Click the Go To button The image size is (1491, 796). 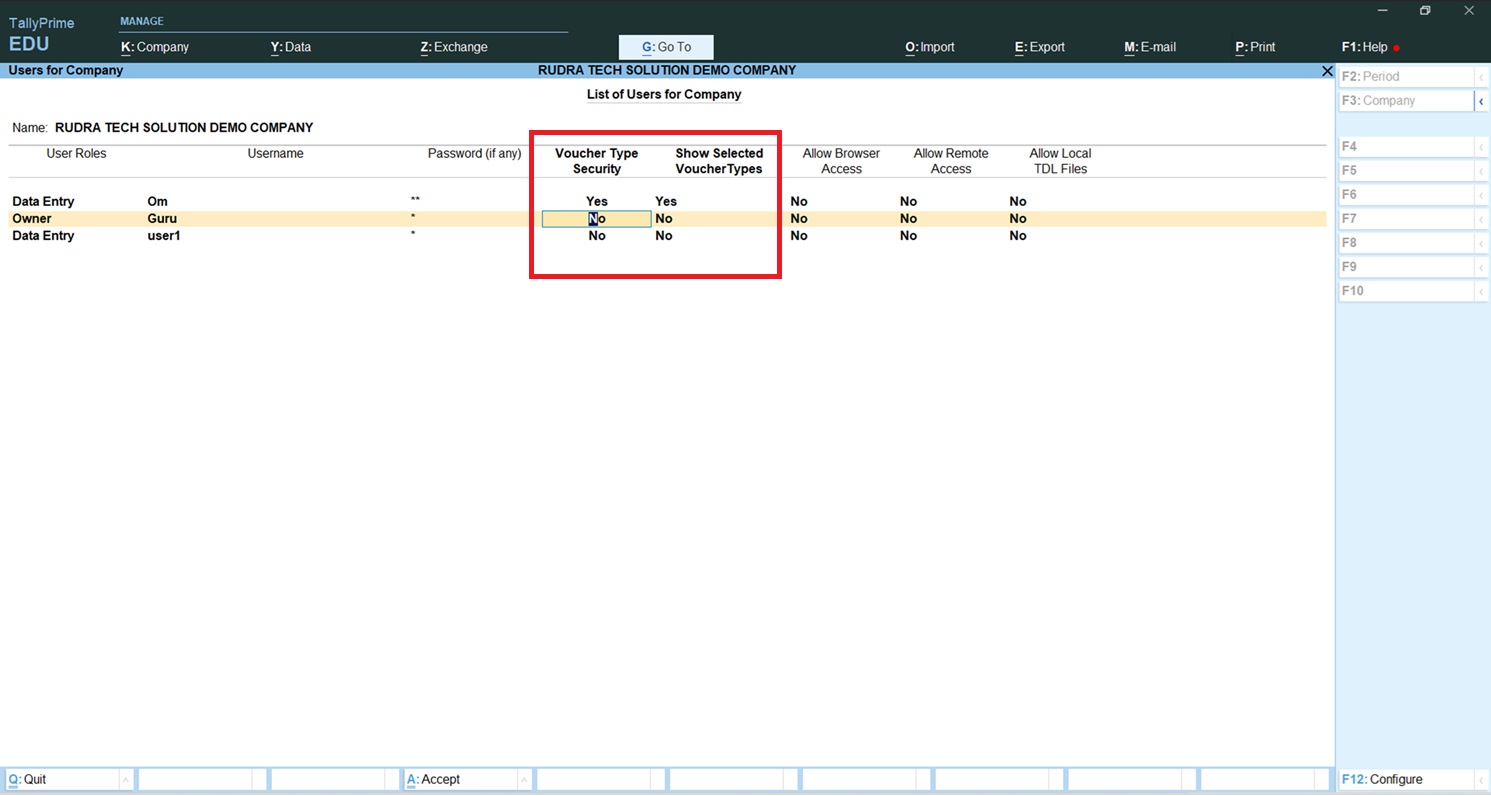pos(666,47)
